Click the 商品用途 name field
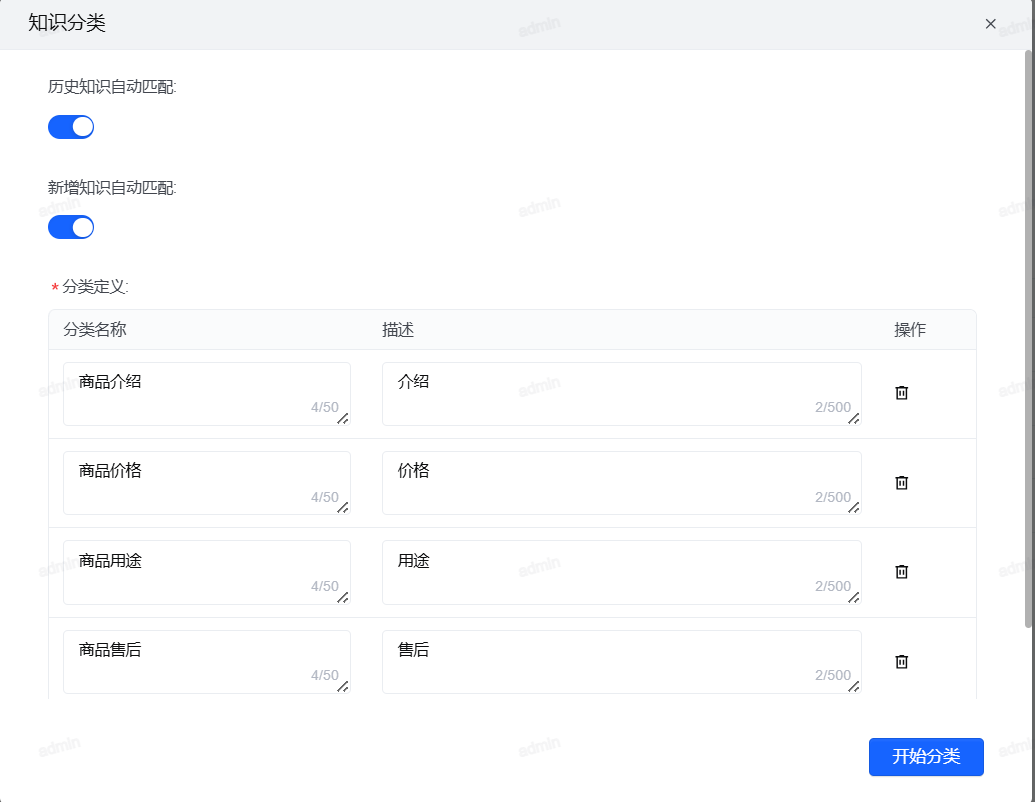The image size is (1035, 802). [206, 572]
